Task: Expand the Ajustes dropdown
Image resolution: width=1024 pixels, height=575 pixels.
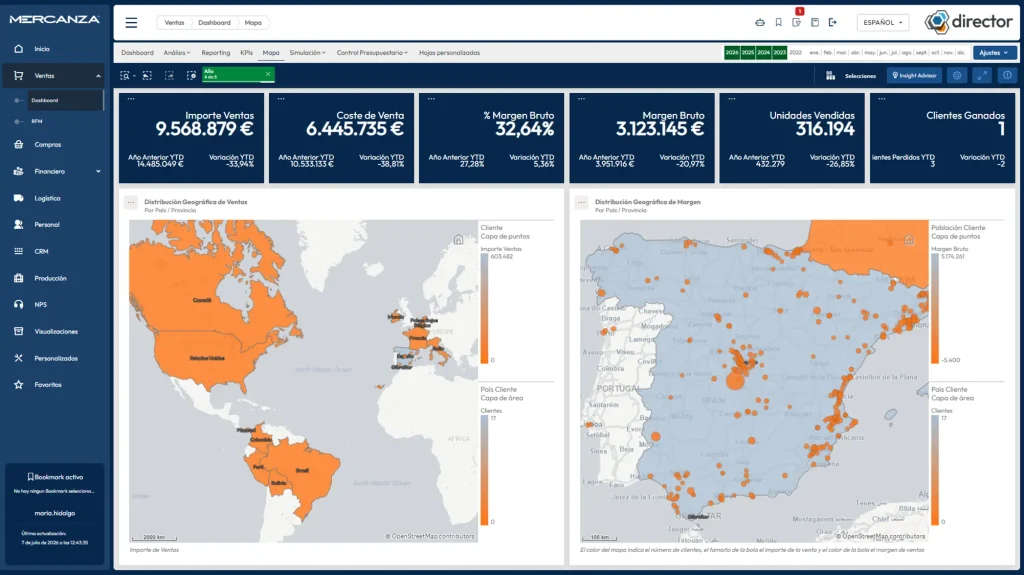Action: [x=993, y=52]
